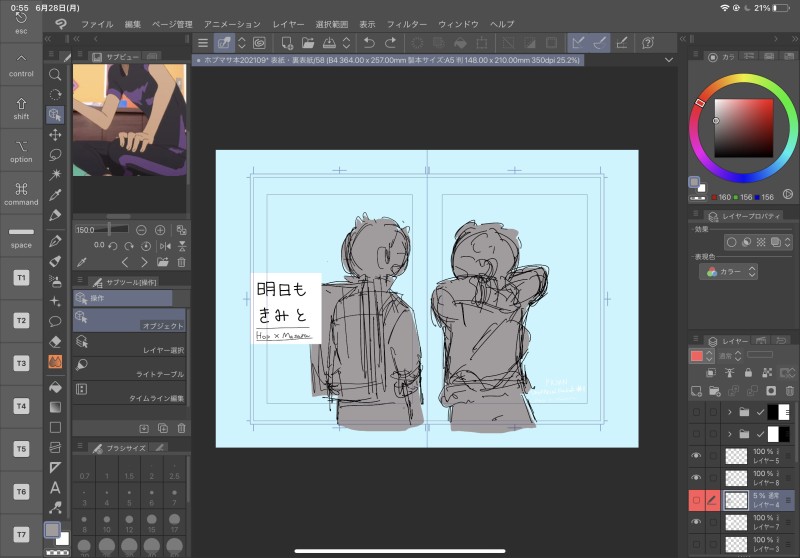Open the ファイル menu
Screen dimensions: 800x558
pos(97,24)
